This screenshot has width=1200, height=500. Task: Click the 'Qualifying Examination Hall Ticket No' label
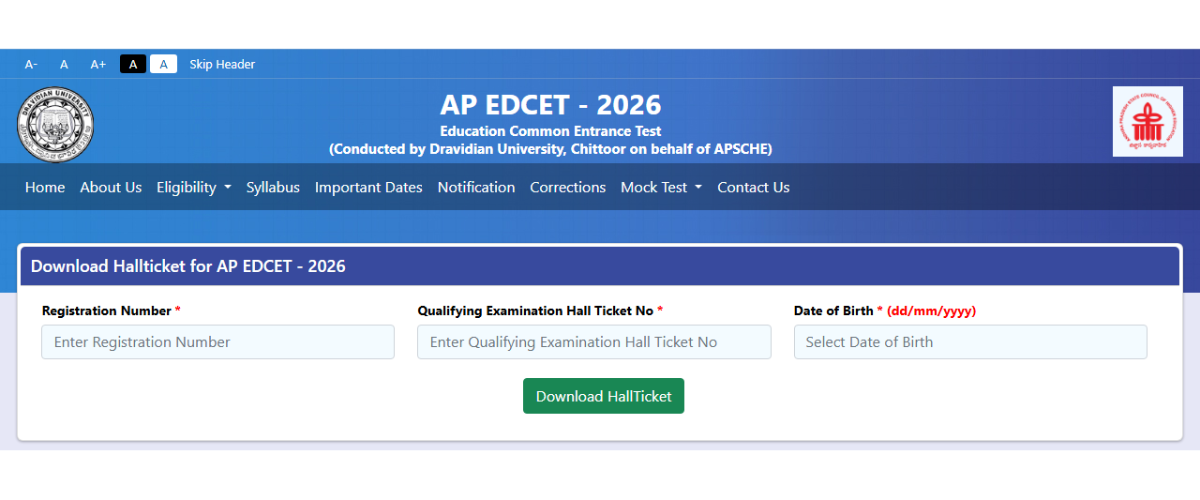point(535,311)
